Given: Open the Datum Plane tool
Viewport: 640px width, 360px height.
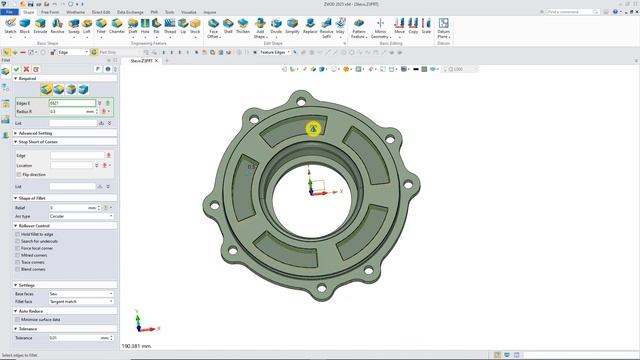Looking at the screenshot, I should 444,28.
